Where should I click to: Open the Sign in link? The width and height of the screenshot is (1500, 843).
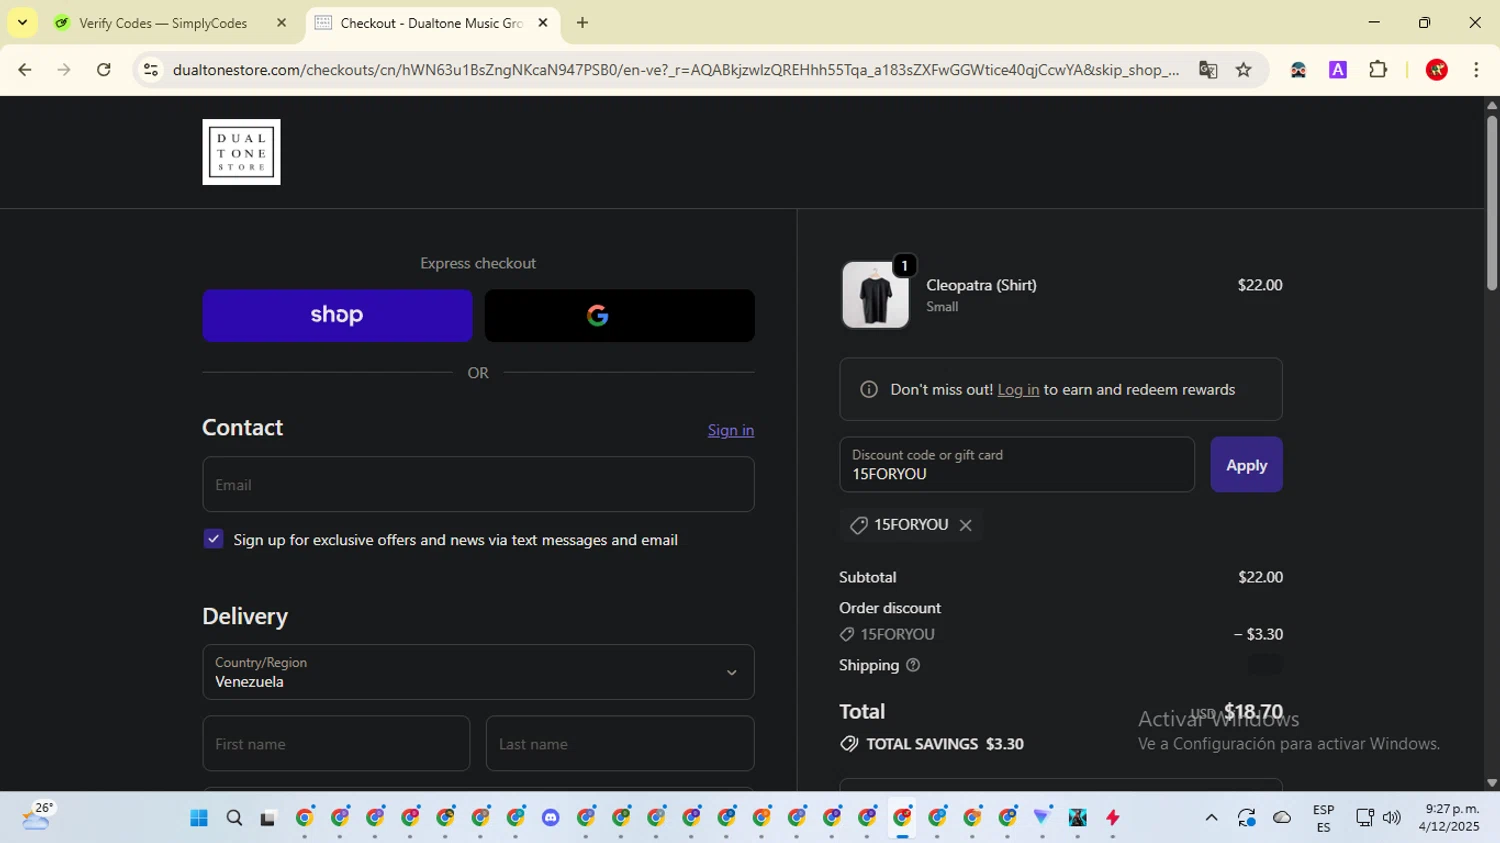point(731,430)
